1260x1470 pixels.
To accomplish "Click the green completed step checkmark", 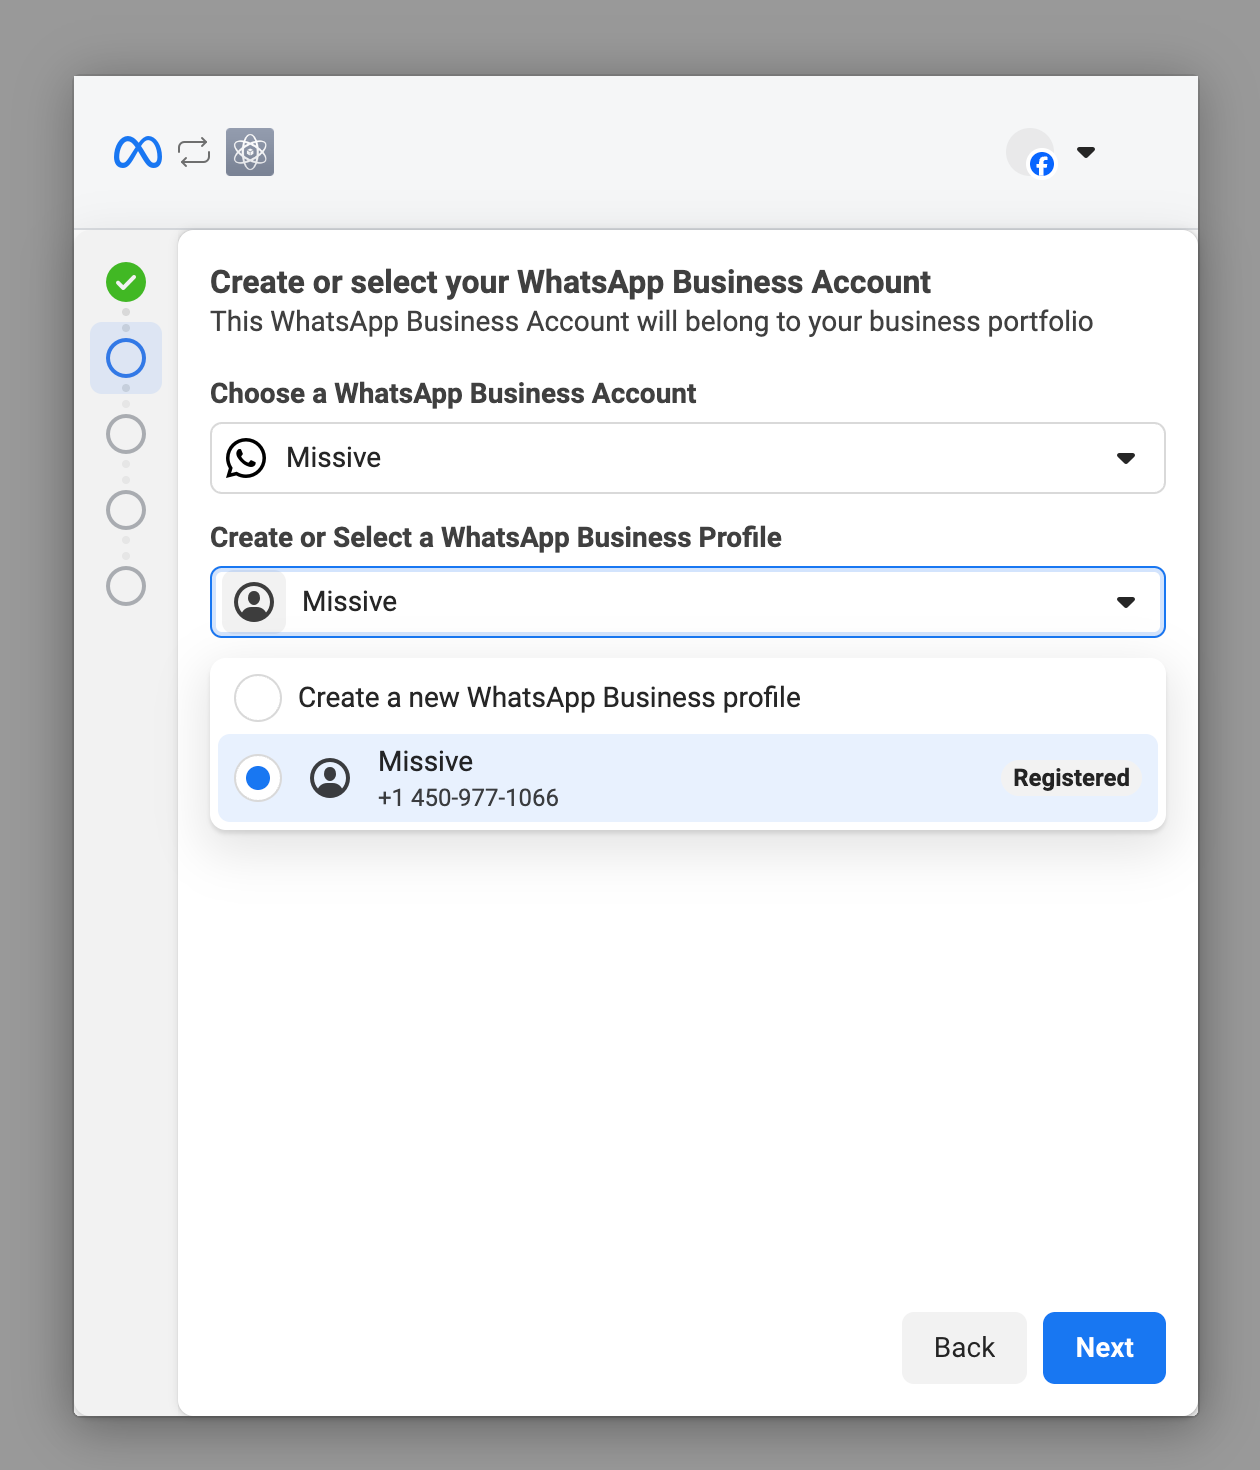I will pyautogui.click(x=125, y=282).
